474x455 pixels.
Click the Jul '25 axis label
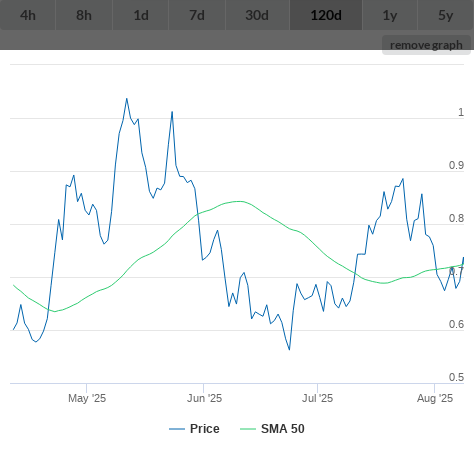point(317,398)
